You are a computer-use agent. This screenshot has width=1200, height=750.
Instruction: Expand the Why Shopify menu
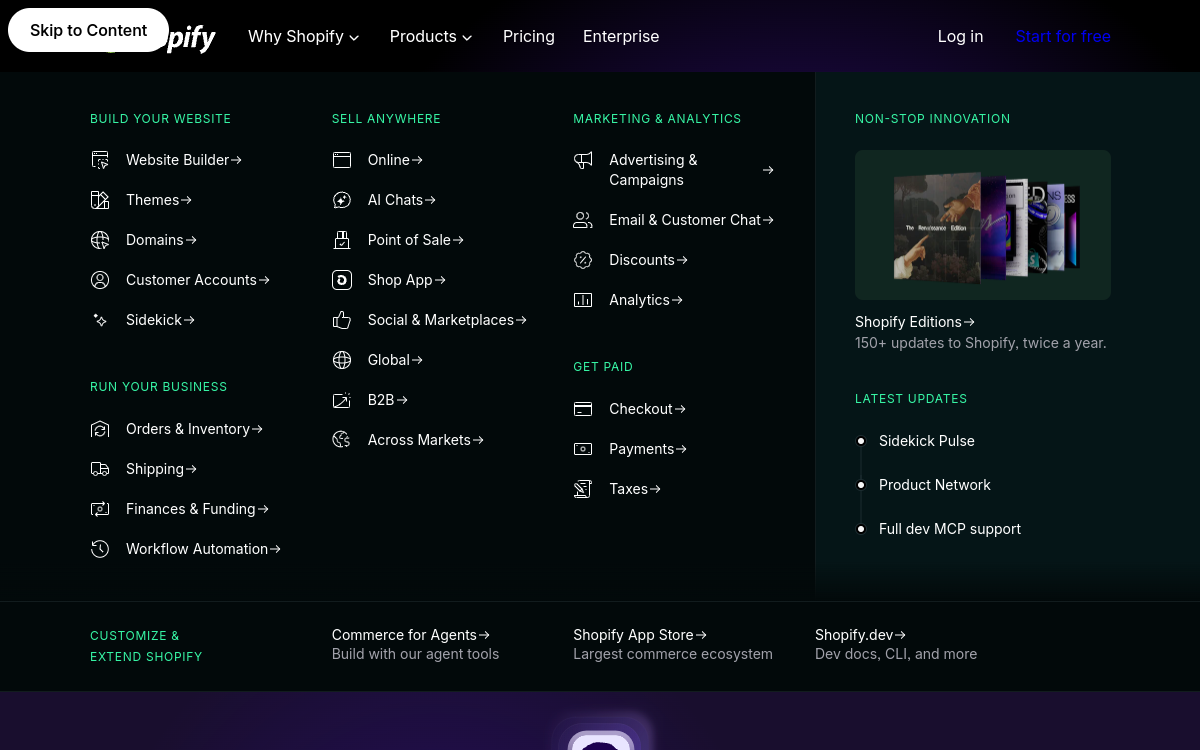click(x=304, y=36)
